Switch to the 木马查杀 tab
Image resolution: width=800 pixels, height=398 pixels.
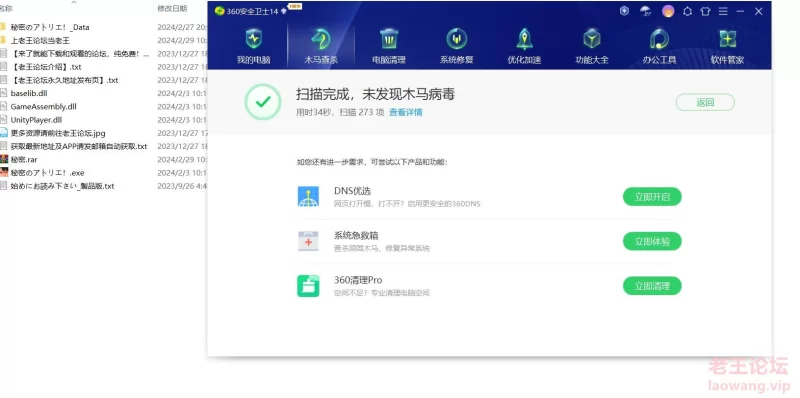click(321, 46)
